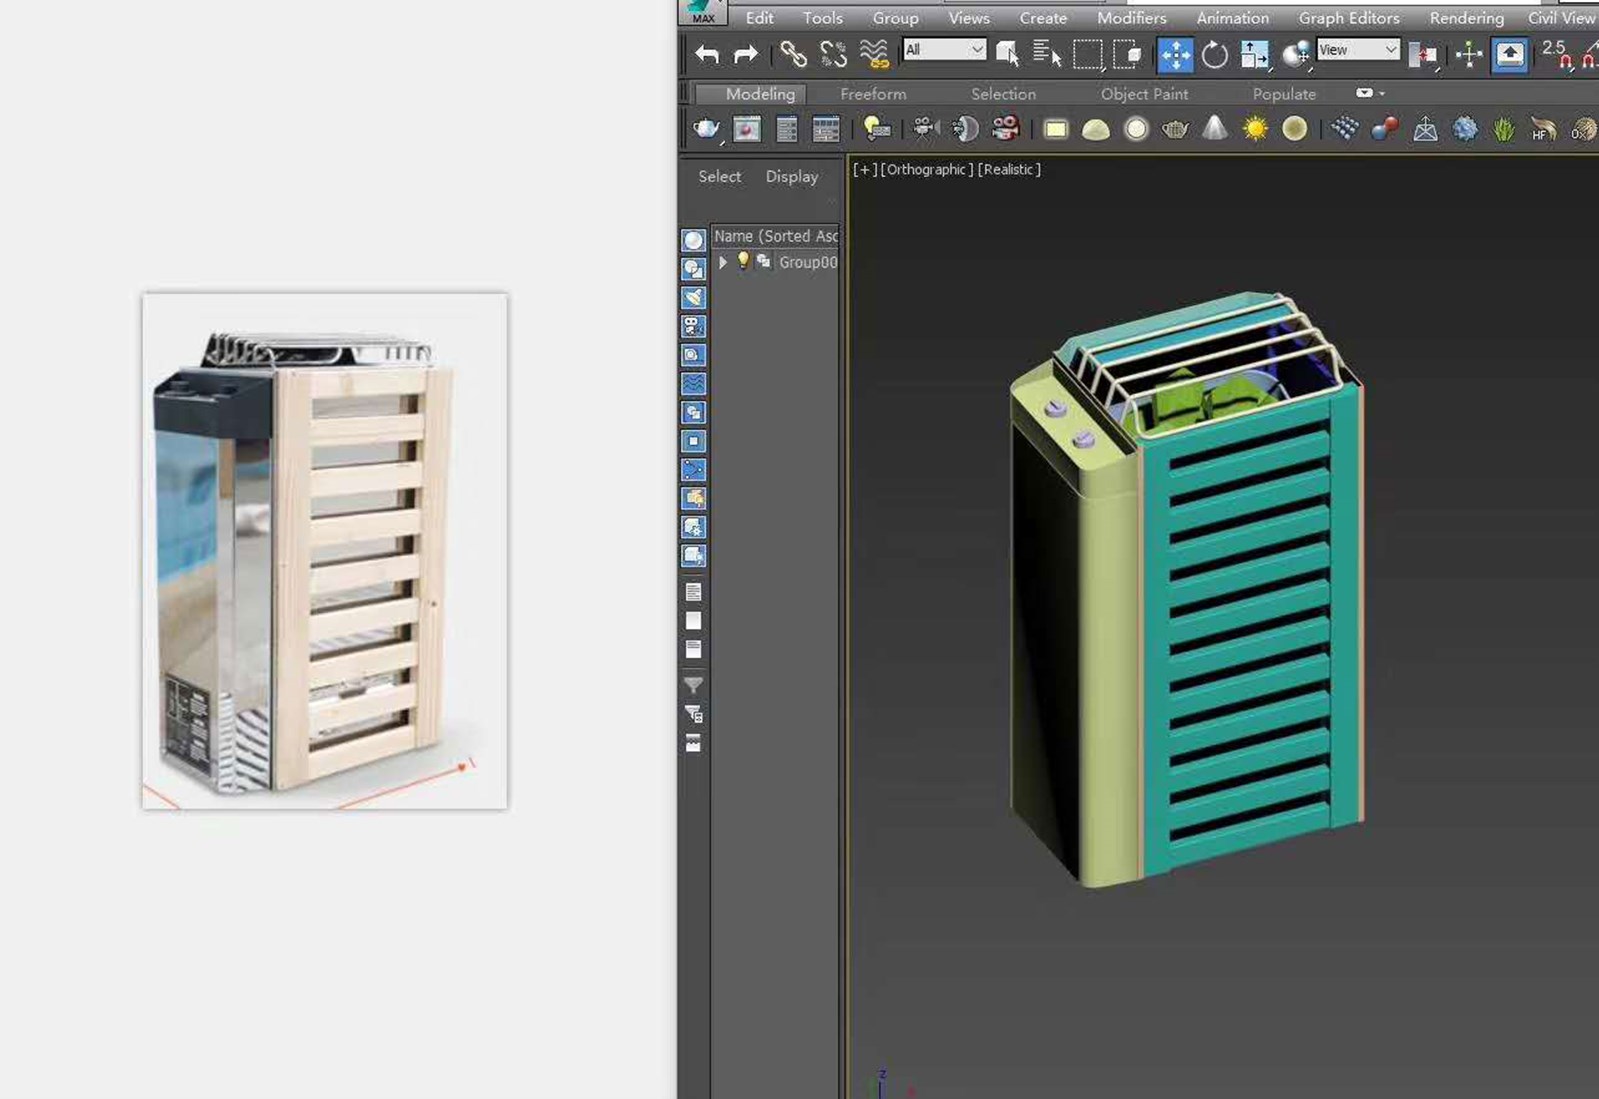Click the cone primitive icon
Image resolution: width=1599 pixels, height=1099 pixels.
1214,129
